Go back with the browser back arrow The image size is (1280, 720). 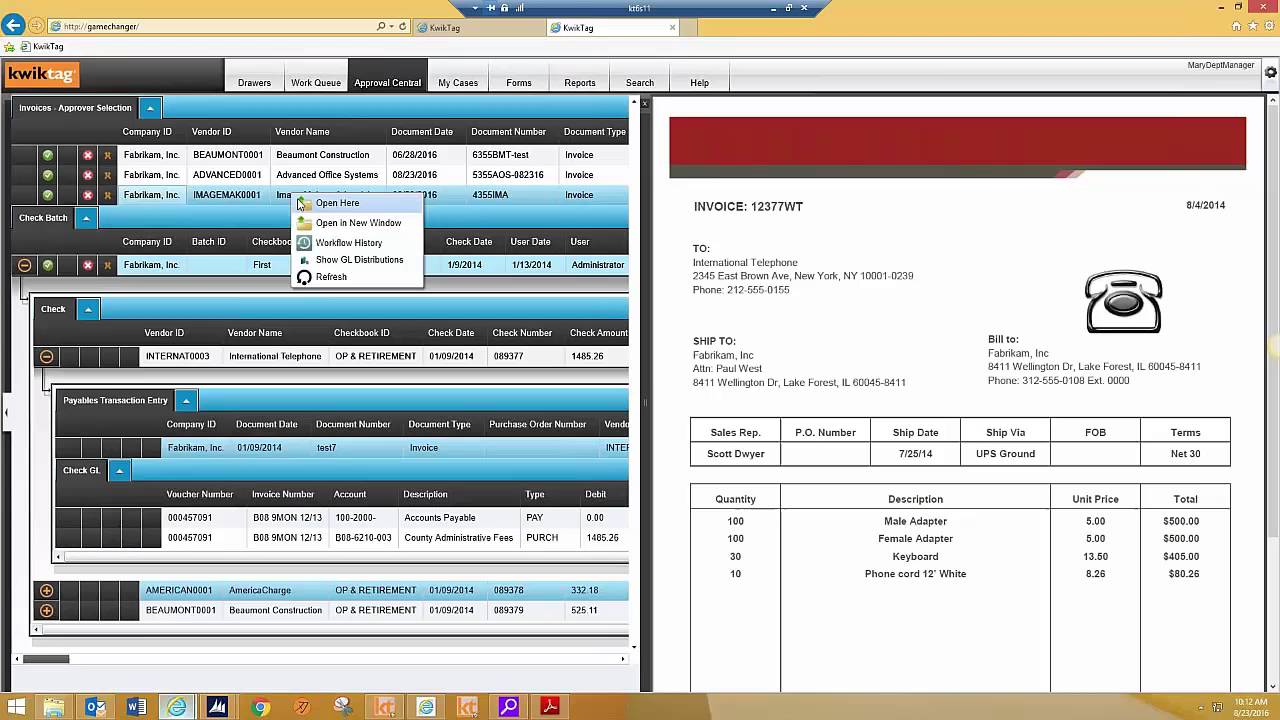click(x=13, y=26)
